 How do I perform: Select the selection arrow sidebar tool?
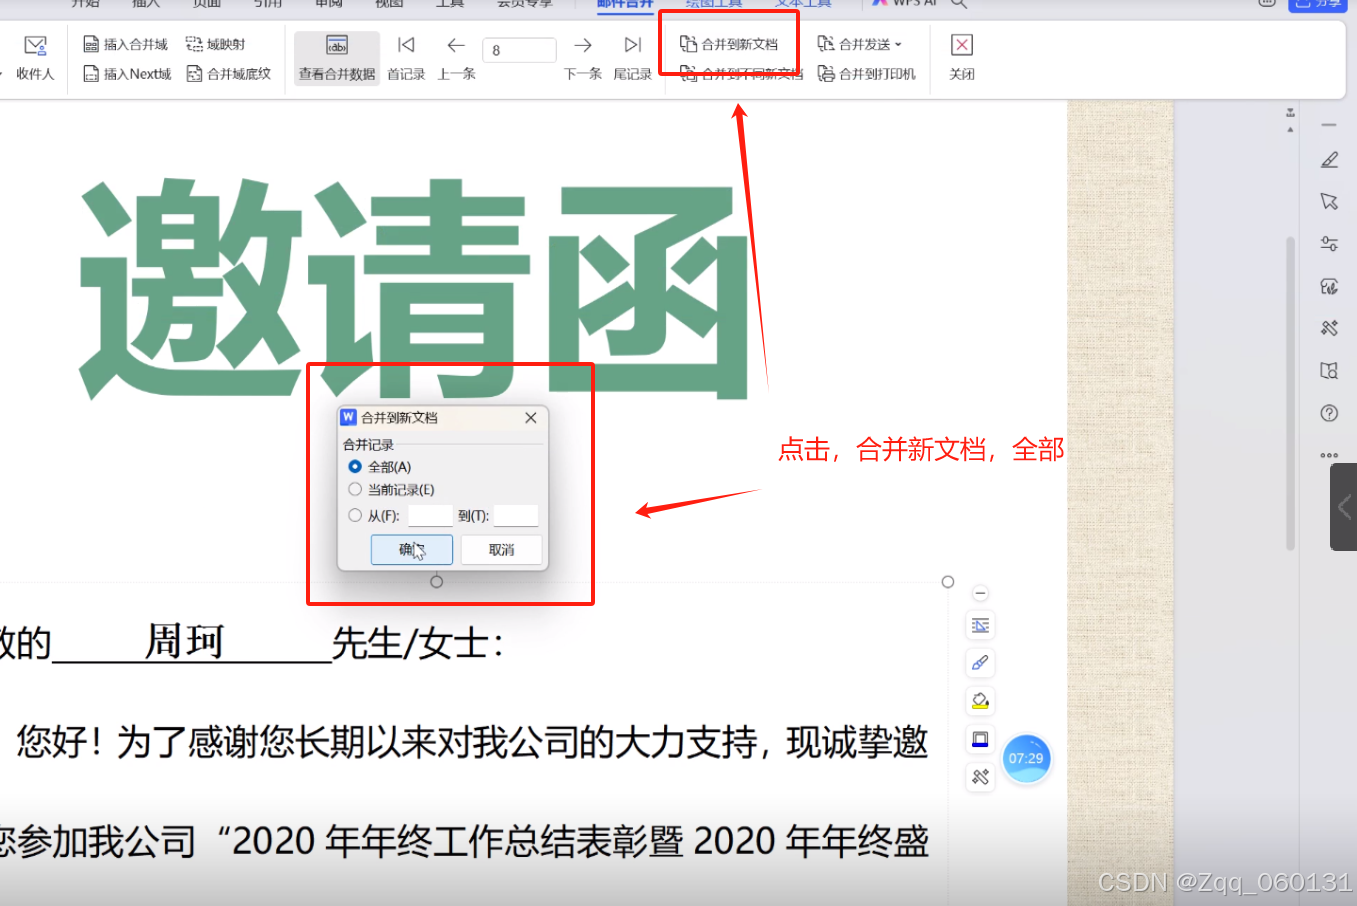tap(1329, 202)
